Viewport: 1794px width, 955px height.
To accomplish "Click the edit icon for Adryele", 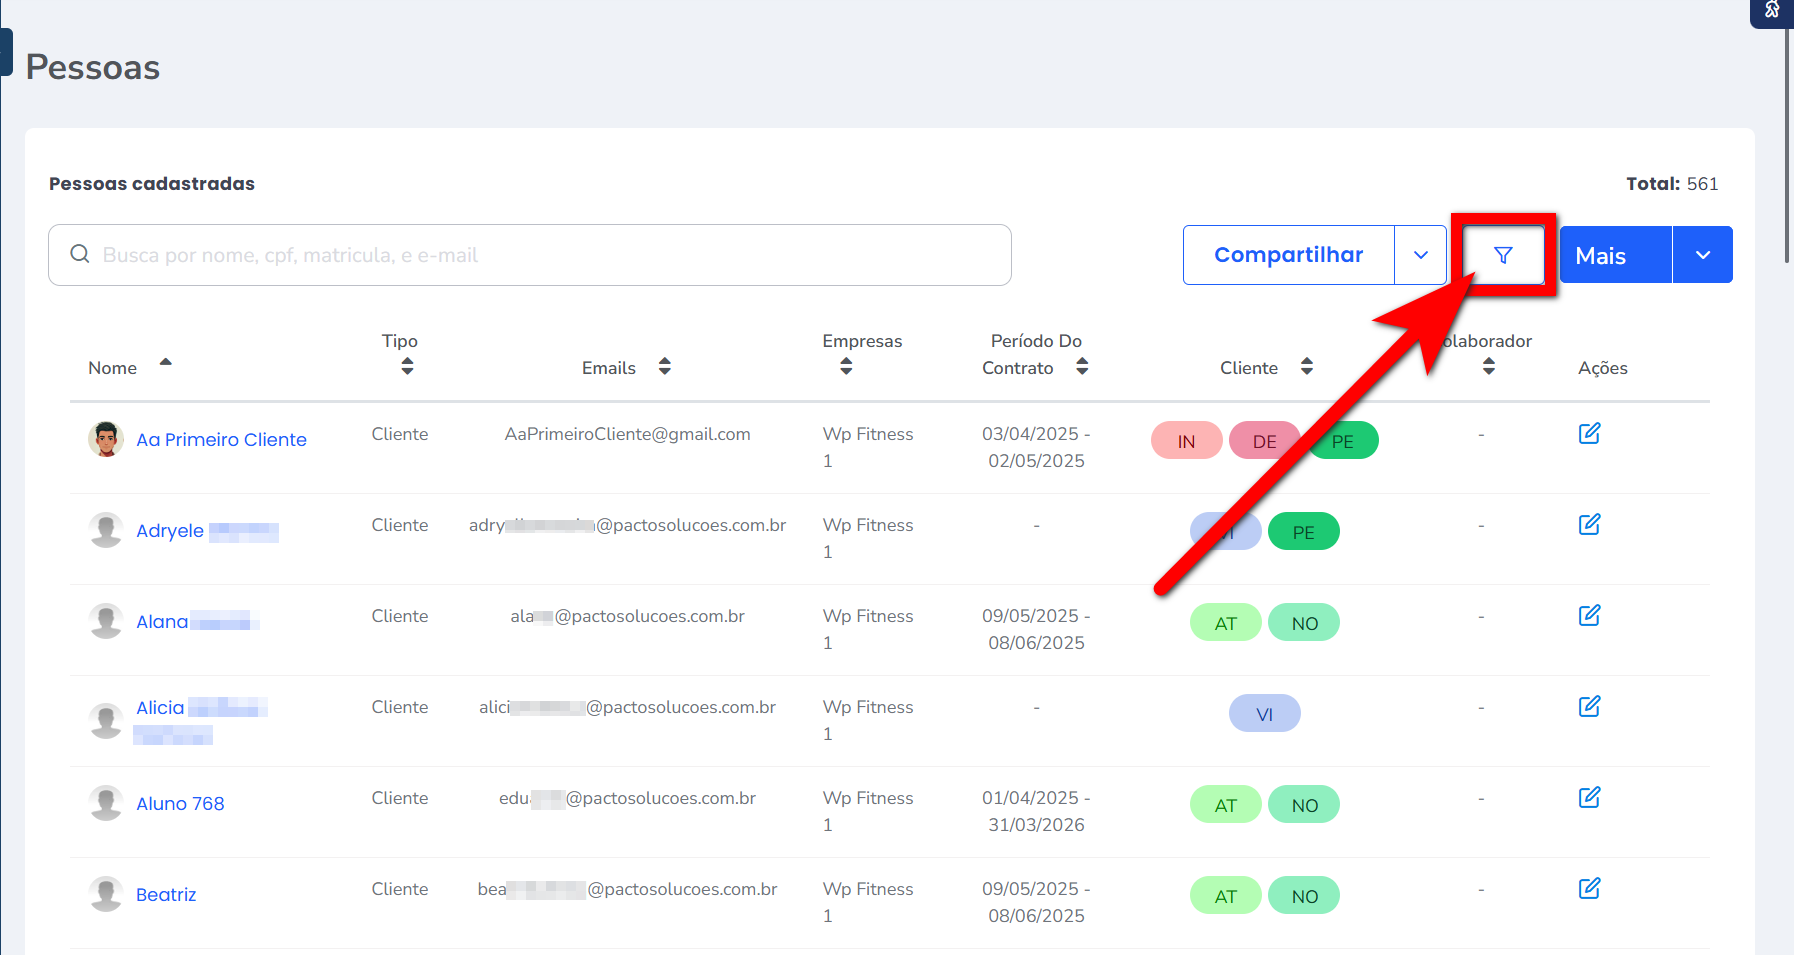I will (x=1589, y=525).
